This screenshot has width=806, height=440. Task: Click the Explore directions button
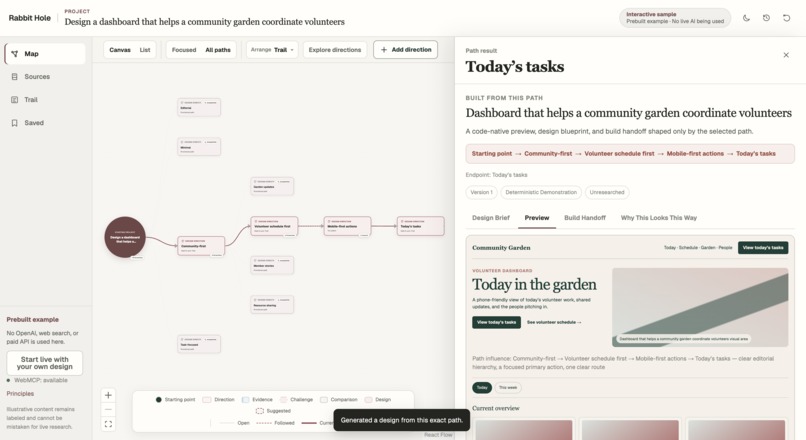pyautogui.click(x=335, y=50)
